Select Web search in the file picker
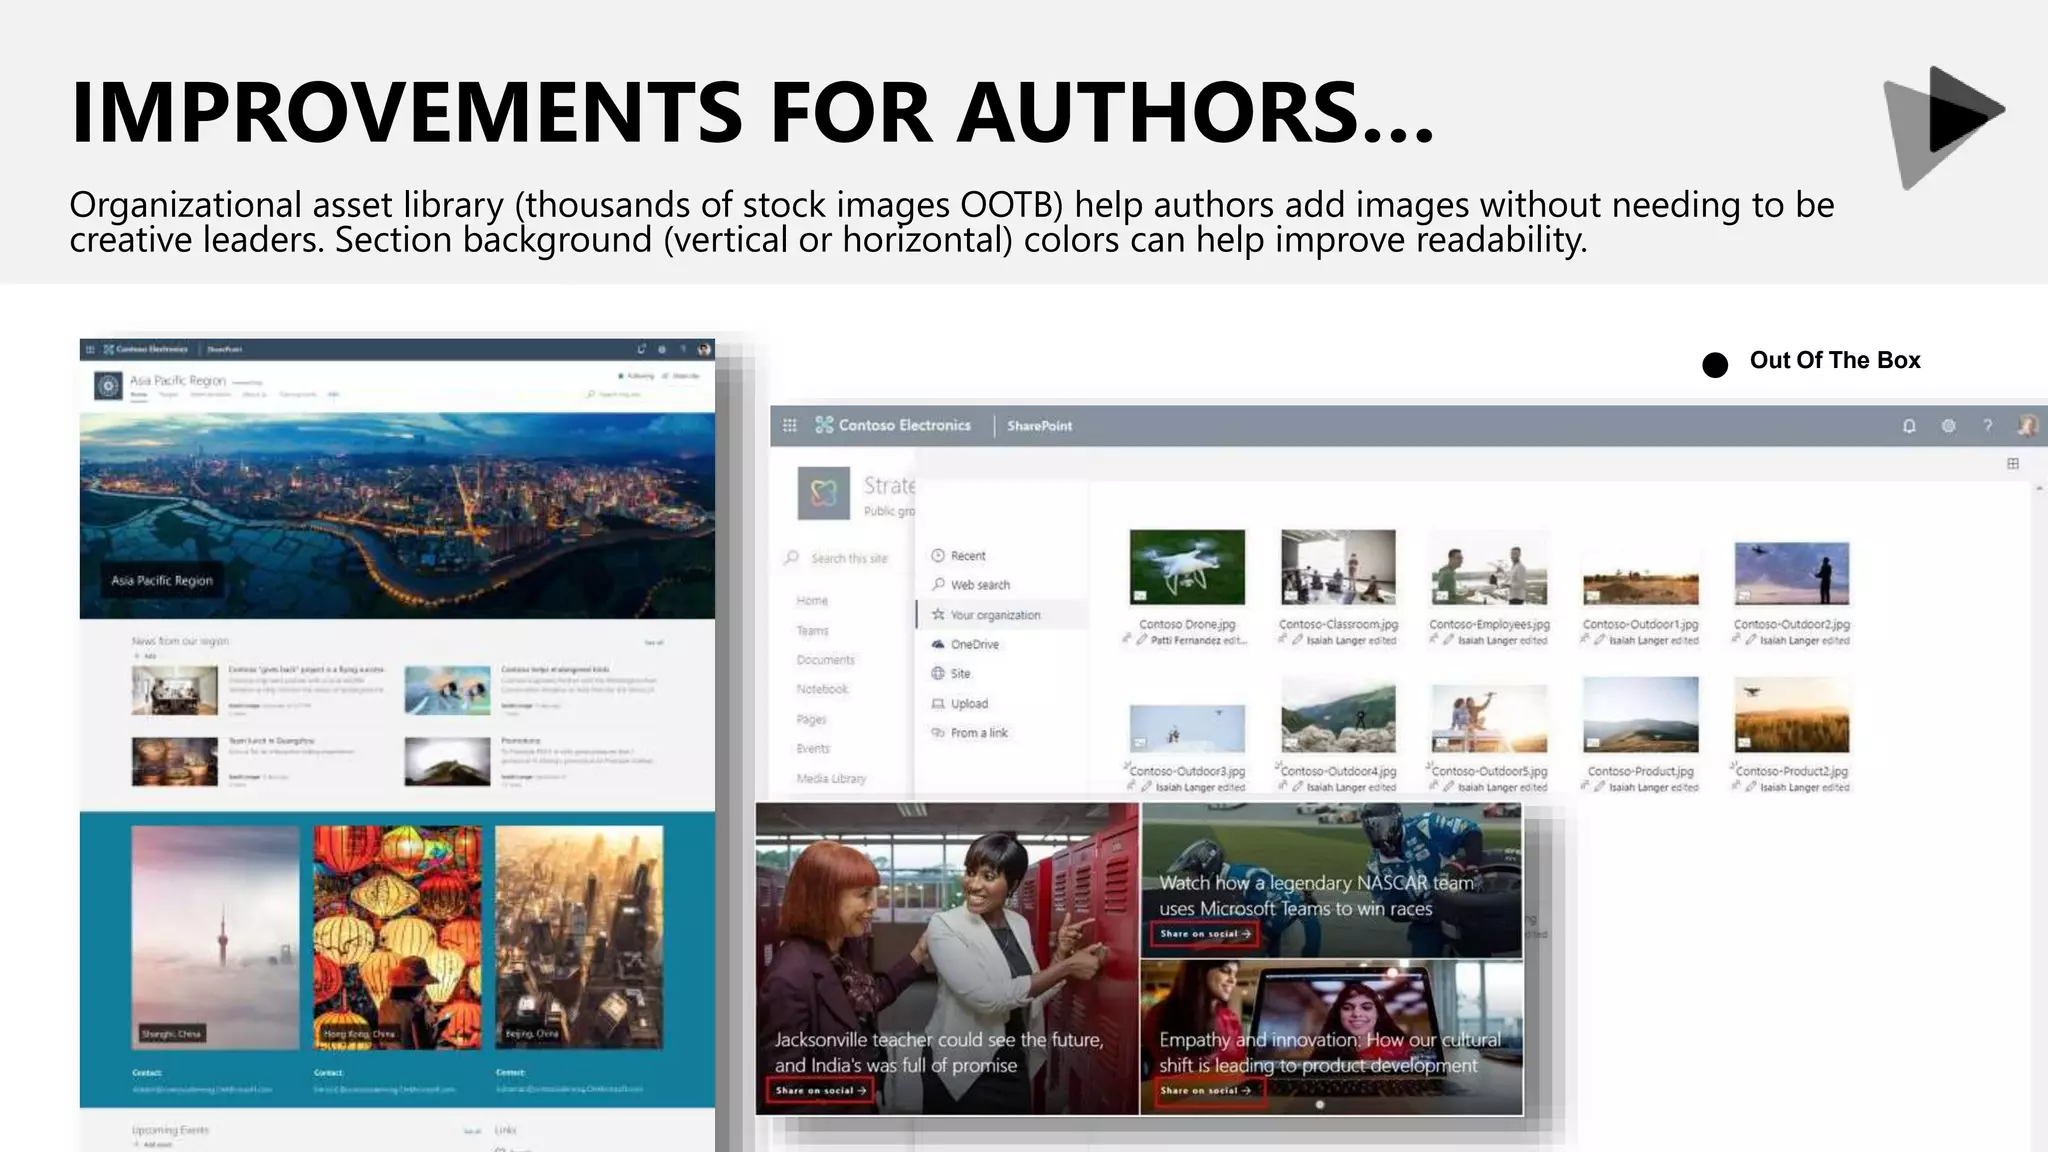The image size is (2048, 1152). [980, 585]
